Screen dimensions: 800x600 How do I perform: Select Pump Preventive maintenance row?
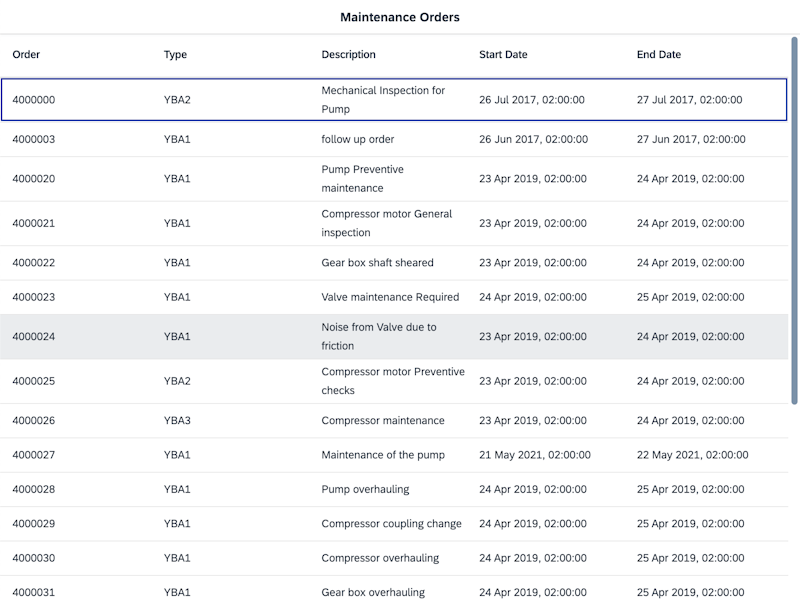coord(394,179)
